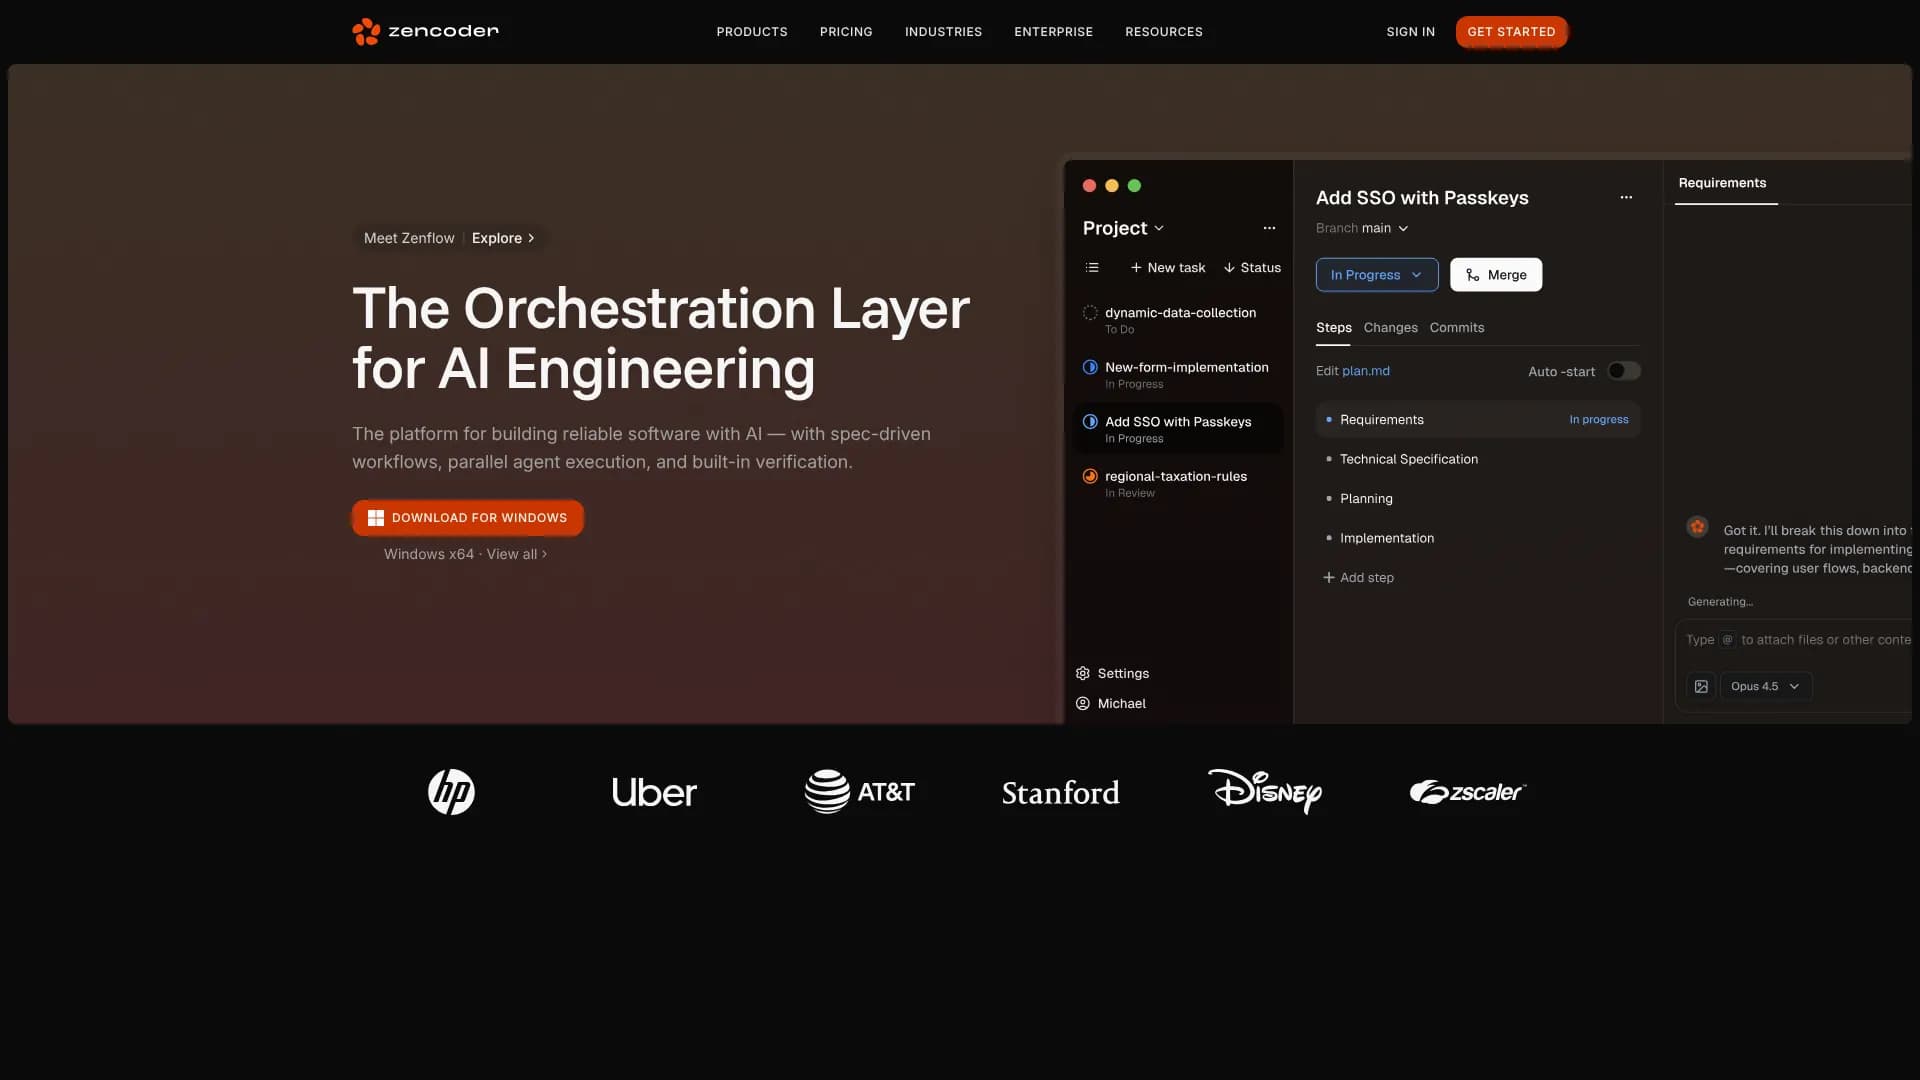
Task: Click the list view icon beside New task
Action: pyautogui.click(x=1092, y=268)
